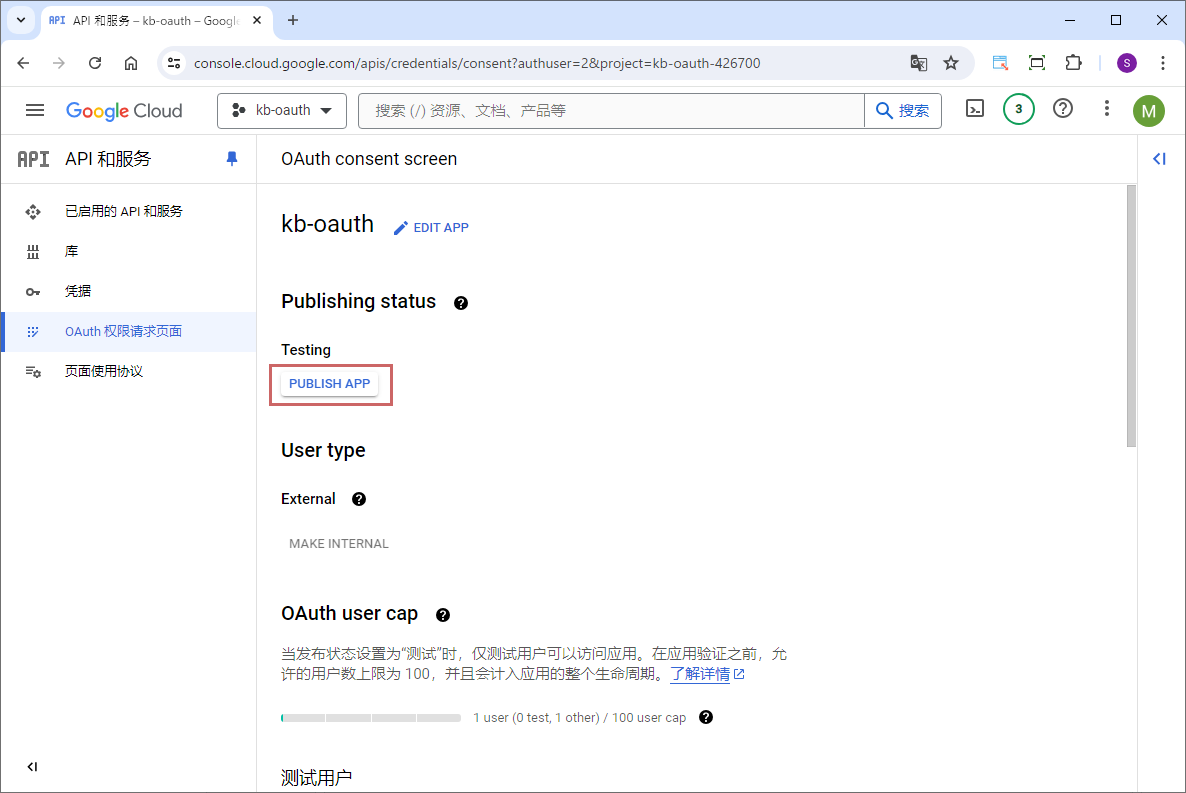The width and height of the screenshot is (1186, 793).
Task: Go to 已启用的 API 和服务 menu item
Action: (x=123, y=212)
